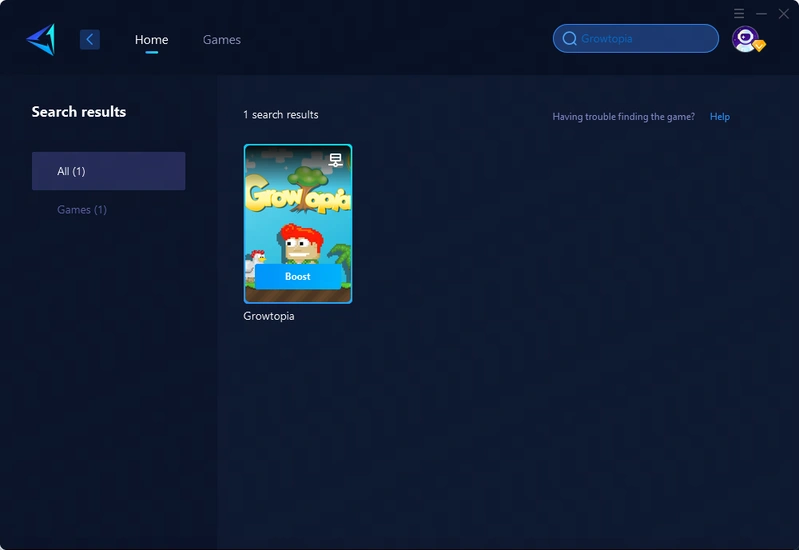Go back using the left chevron button

point(90,39)
